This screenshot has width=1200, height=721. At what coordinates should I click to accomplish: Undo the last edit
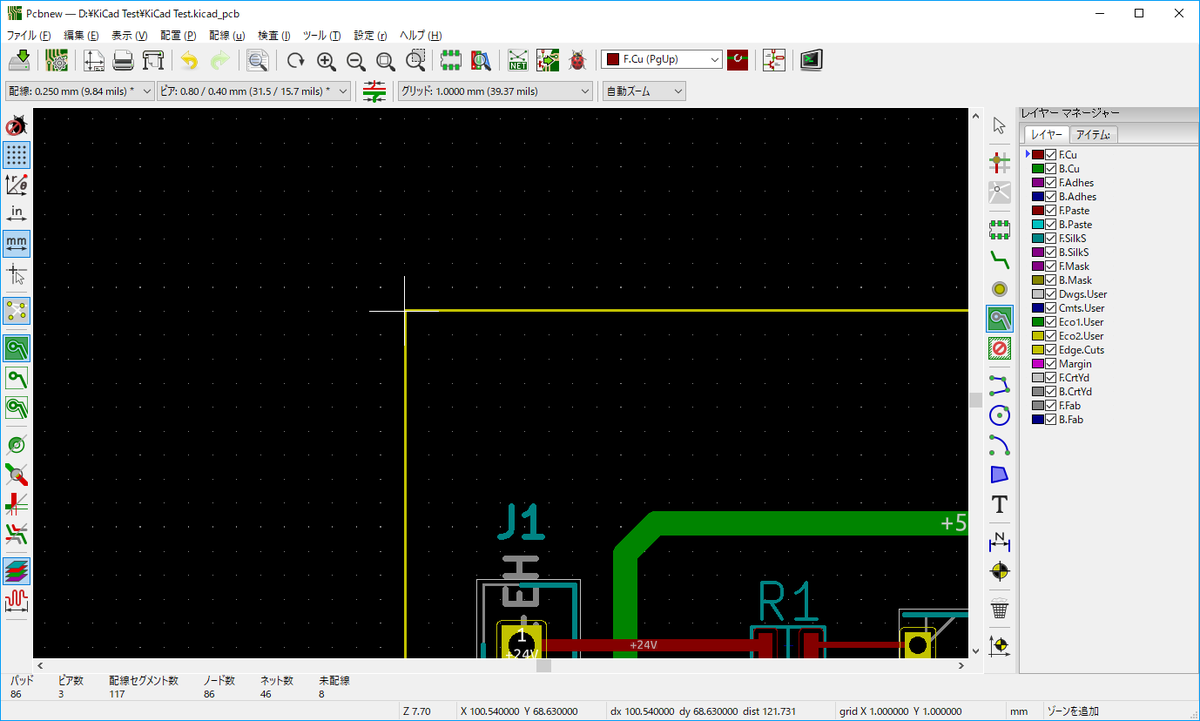189,60
